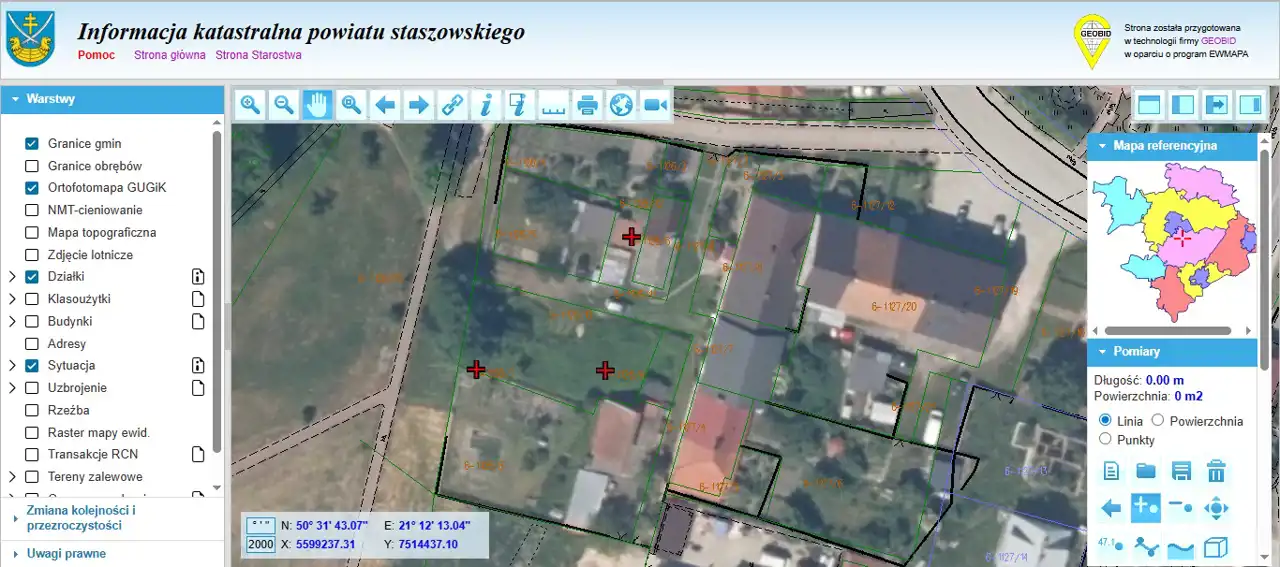Uncheck the Granice gmin layer

(32, 144)
